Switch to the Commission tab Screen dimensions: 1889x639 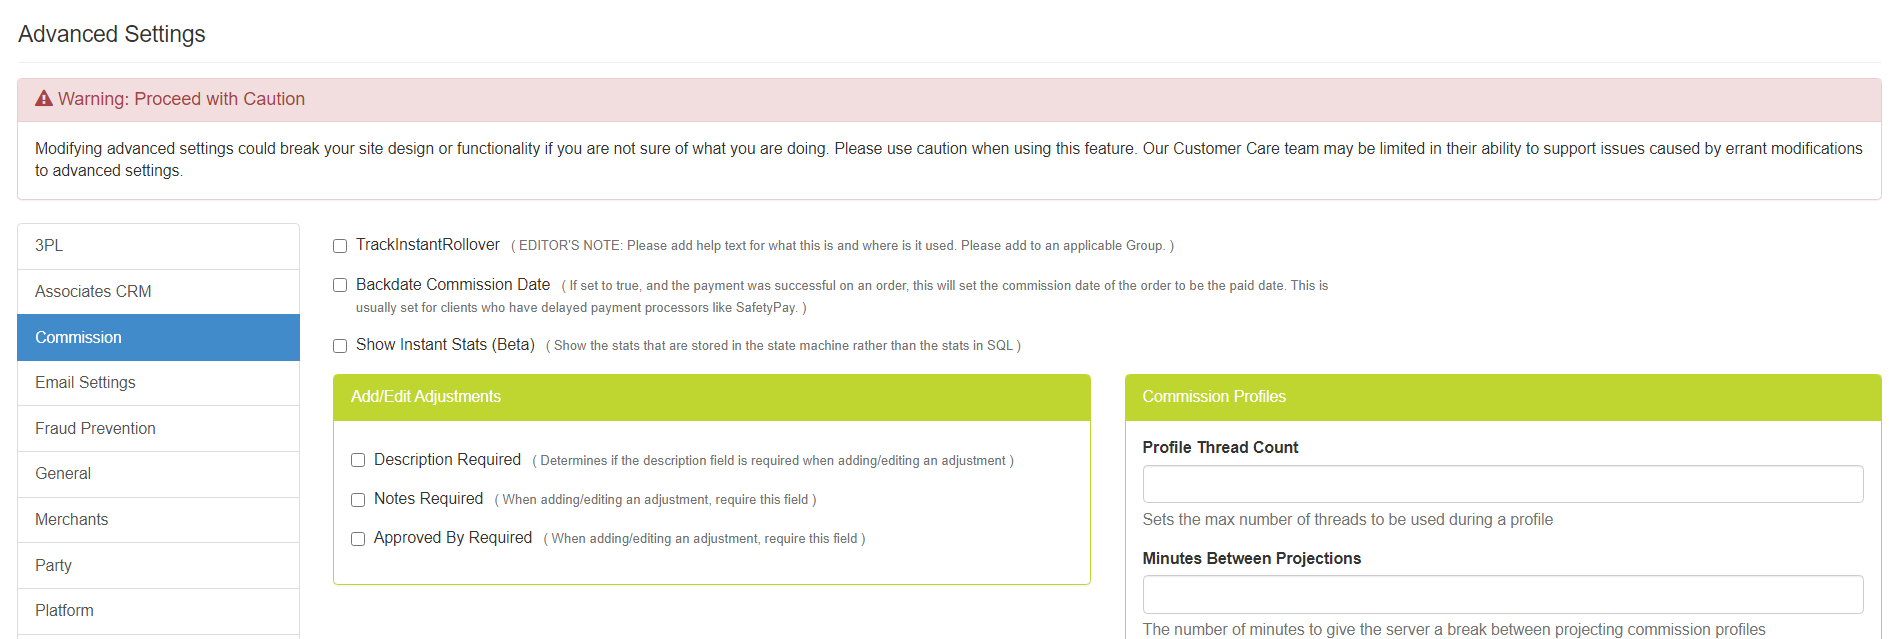[158, 337]
